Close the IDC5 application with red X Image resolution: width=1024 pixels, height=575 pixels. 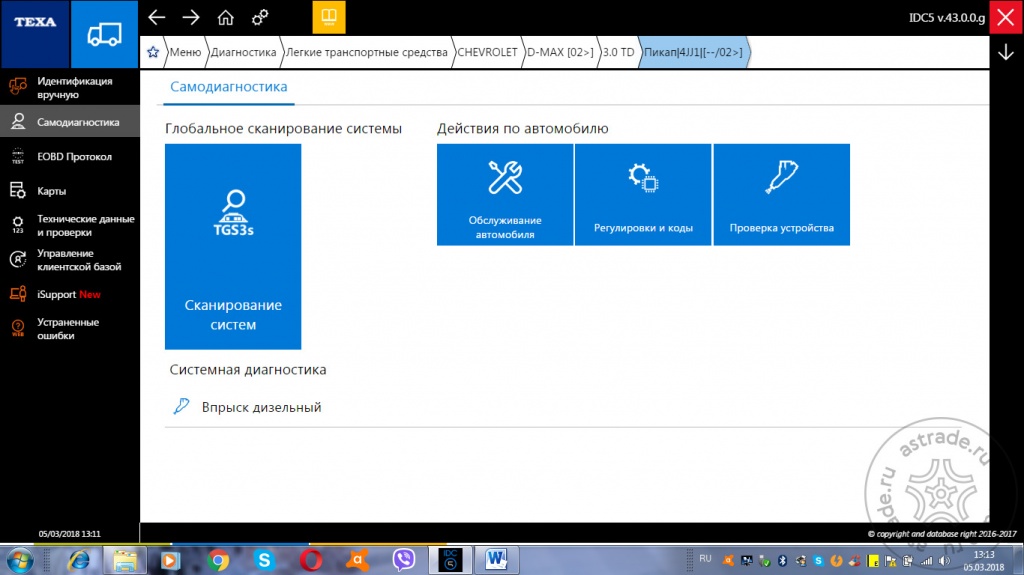1006,17
